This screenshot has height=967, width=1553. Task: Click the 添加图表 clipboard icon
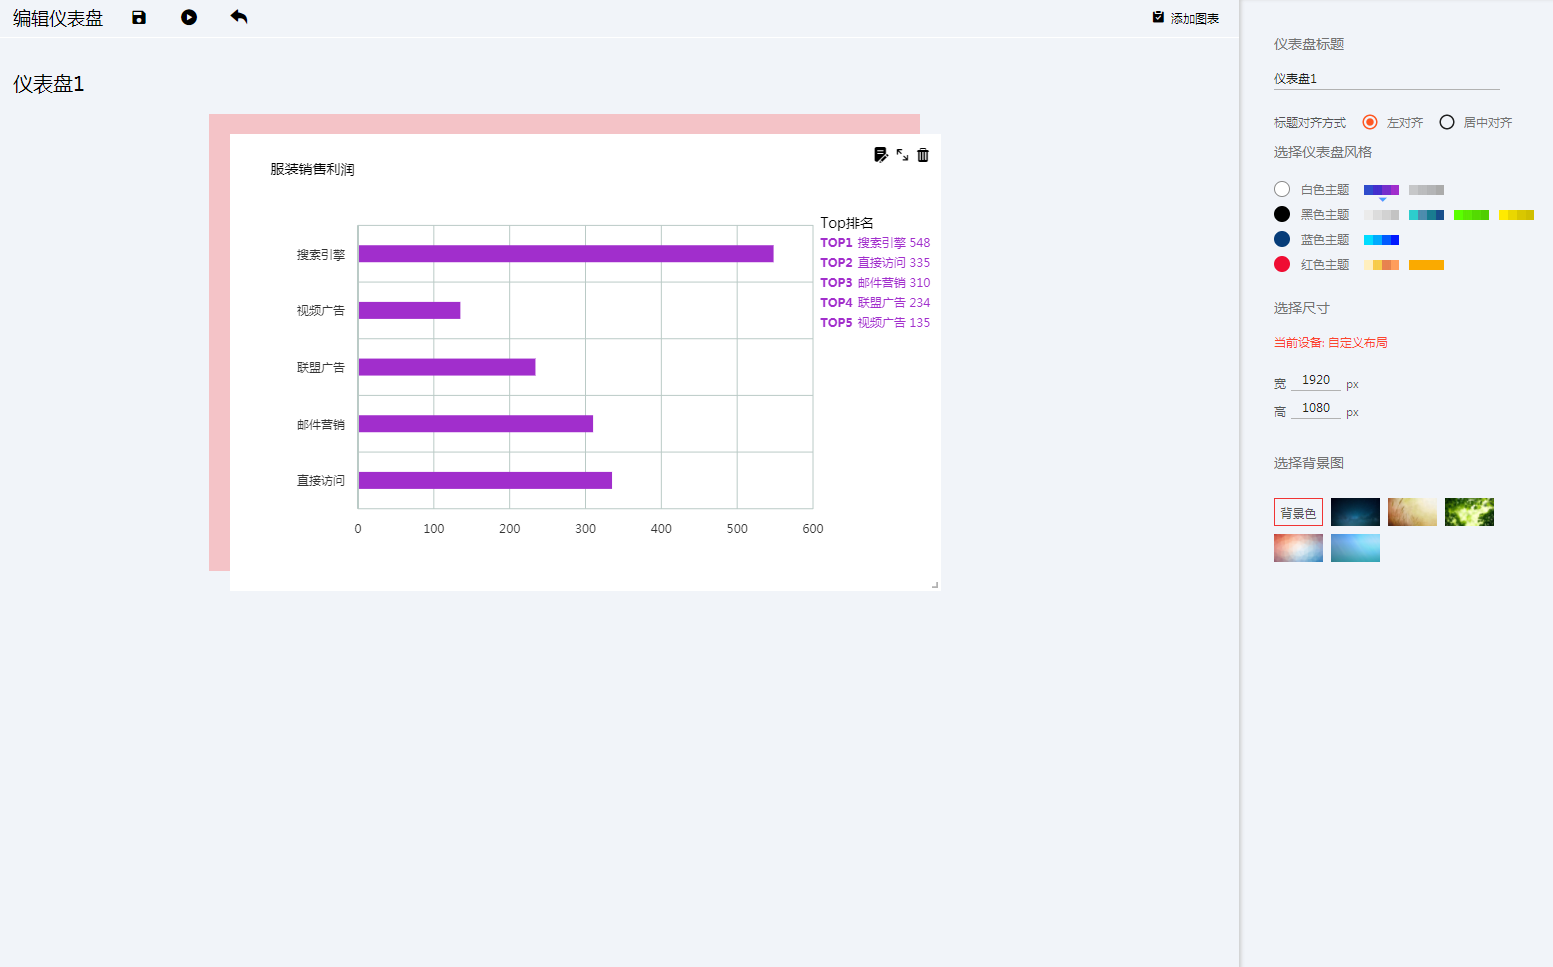1158,18
